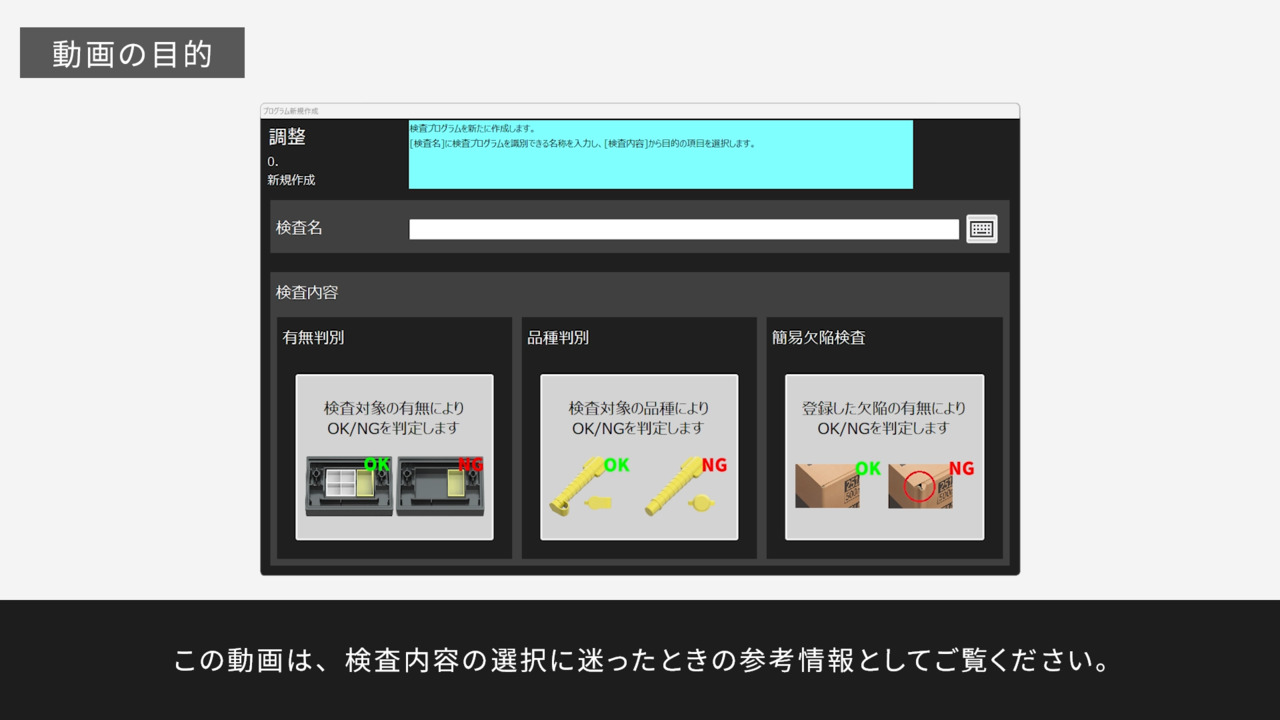The width and height of the screenshot is (1280, 720).
Task: Click the 検査内容 section header
Action: [307, 293]
